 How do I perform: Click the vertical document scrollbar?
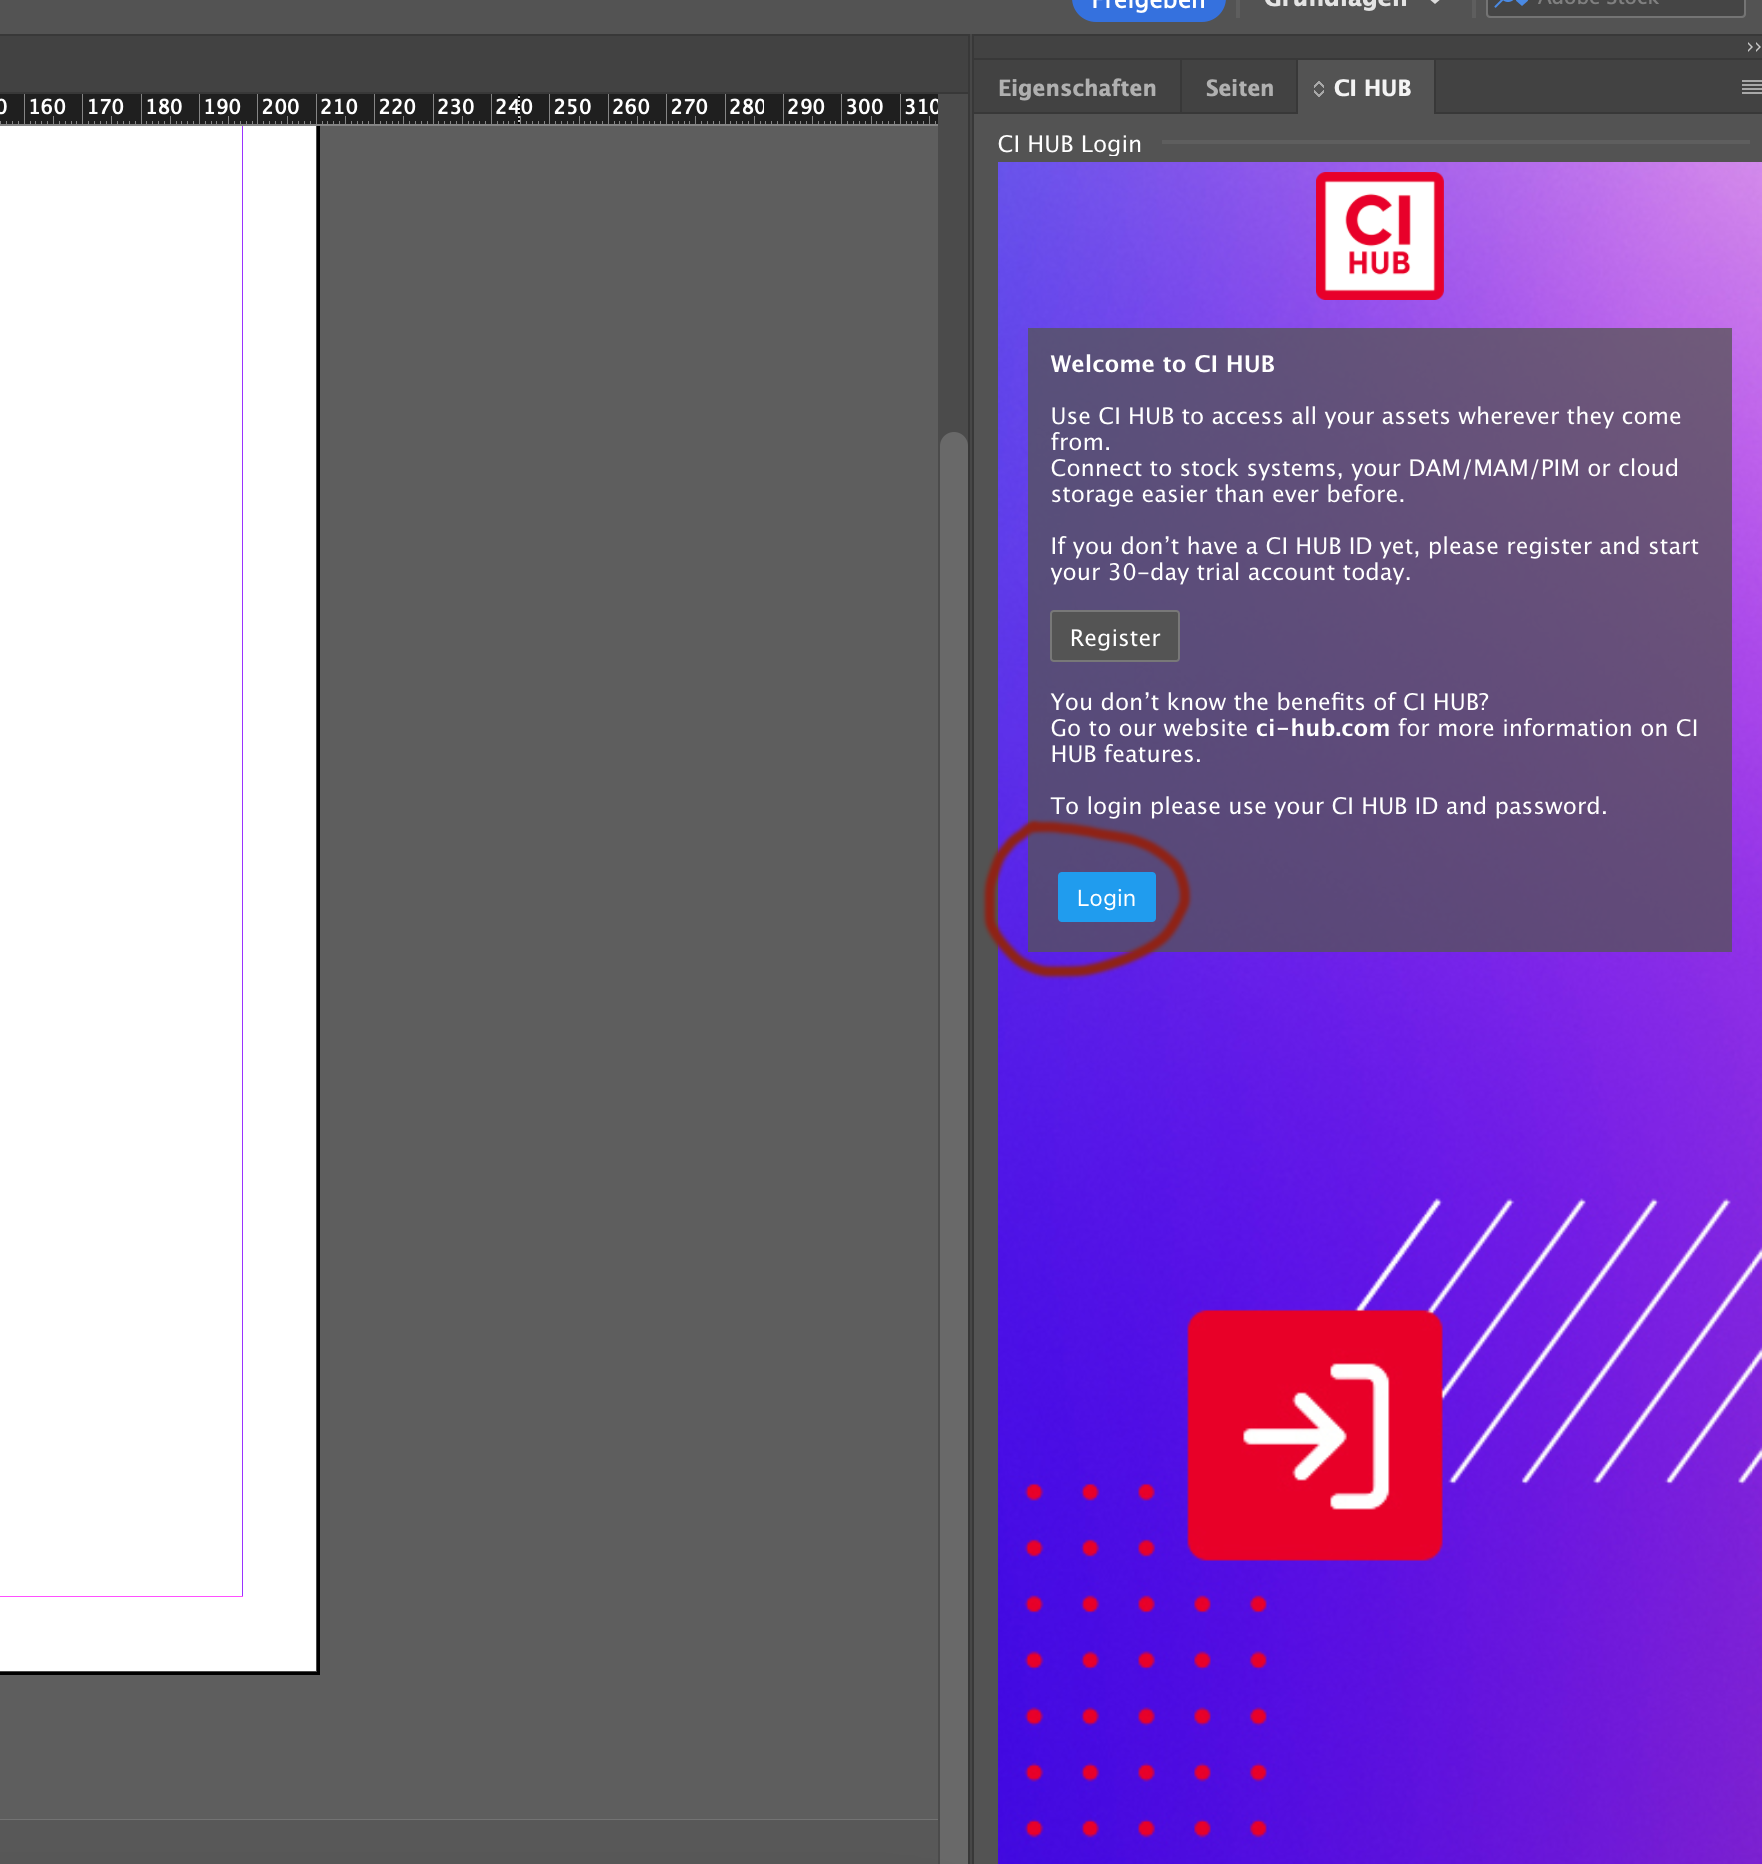[x=954, y=1146]
